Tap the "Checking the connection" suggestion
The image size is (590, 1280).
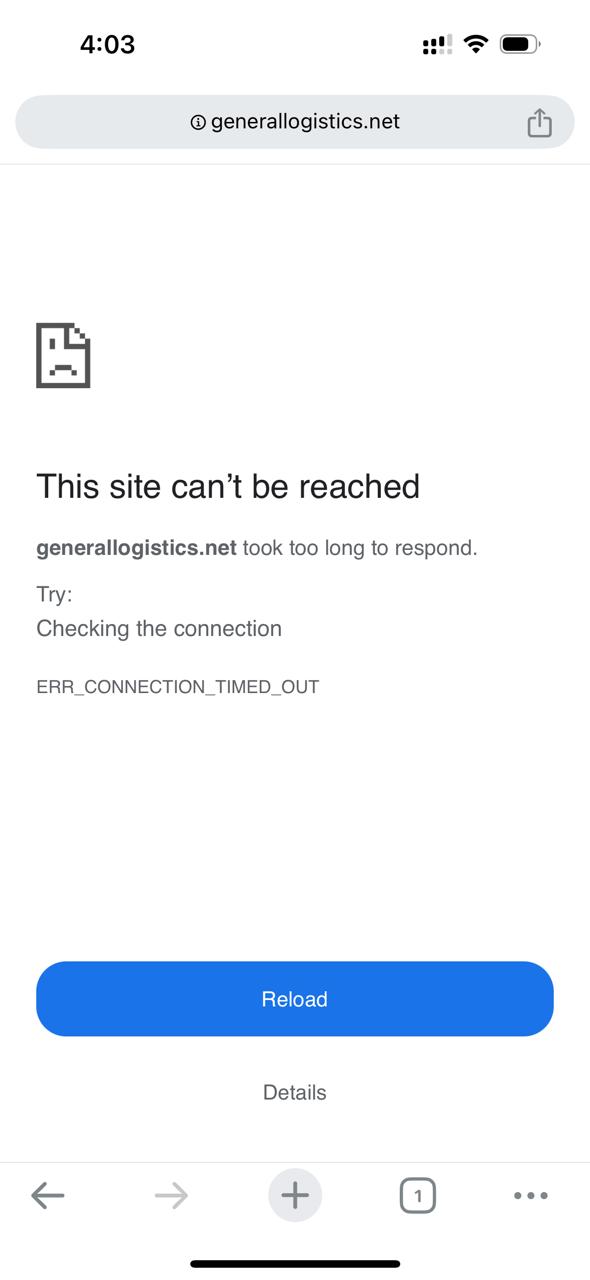coord(159,628)
